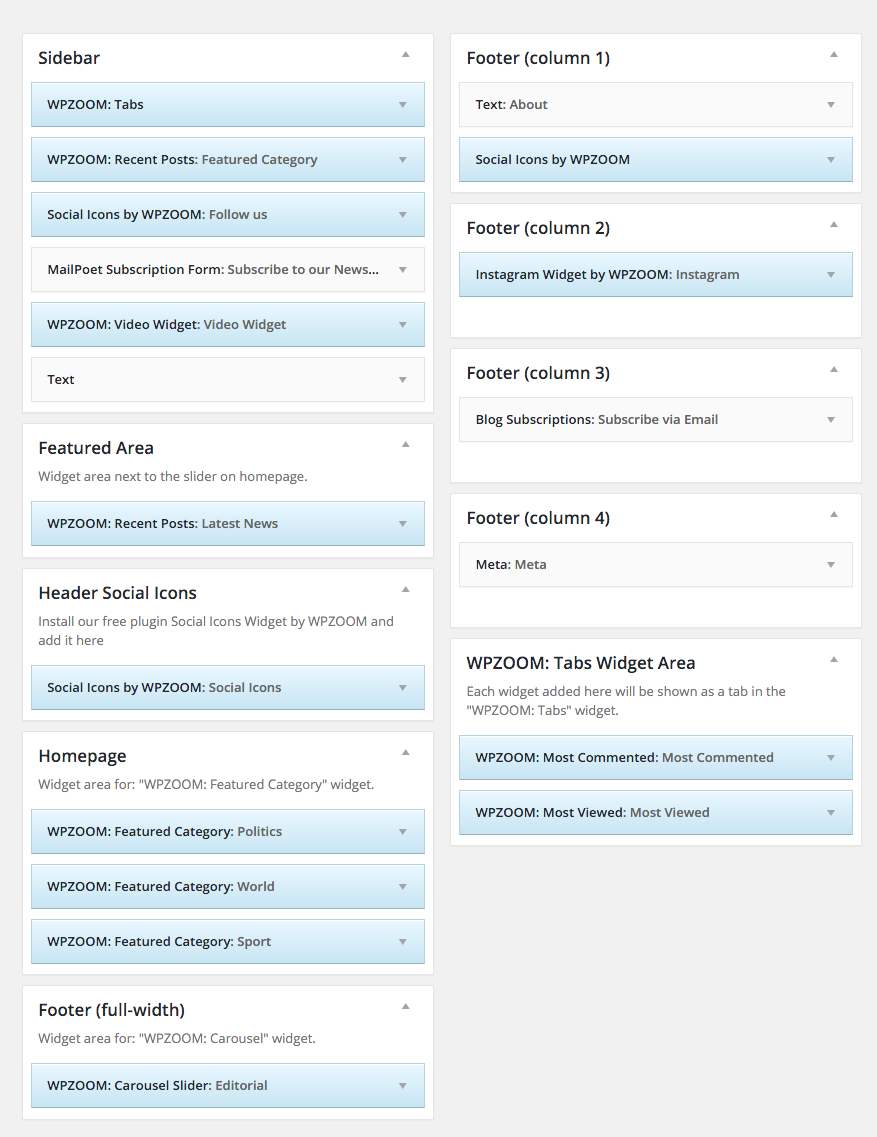Screen dimensions: 877x1137
Task: Click the "WPZOOM: Tabs Widget Area" heading
Action: tap(581, 663)
